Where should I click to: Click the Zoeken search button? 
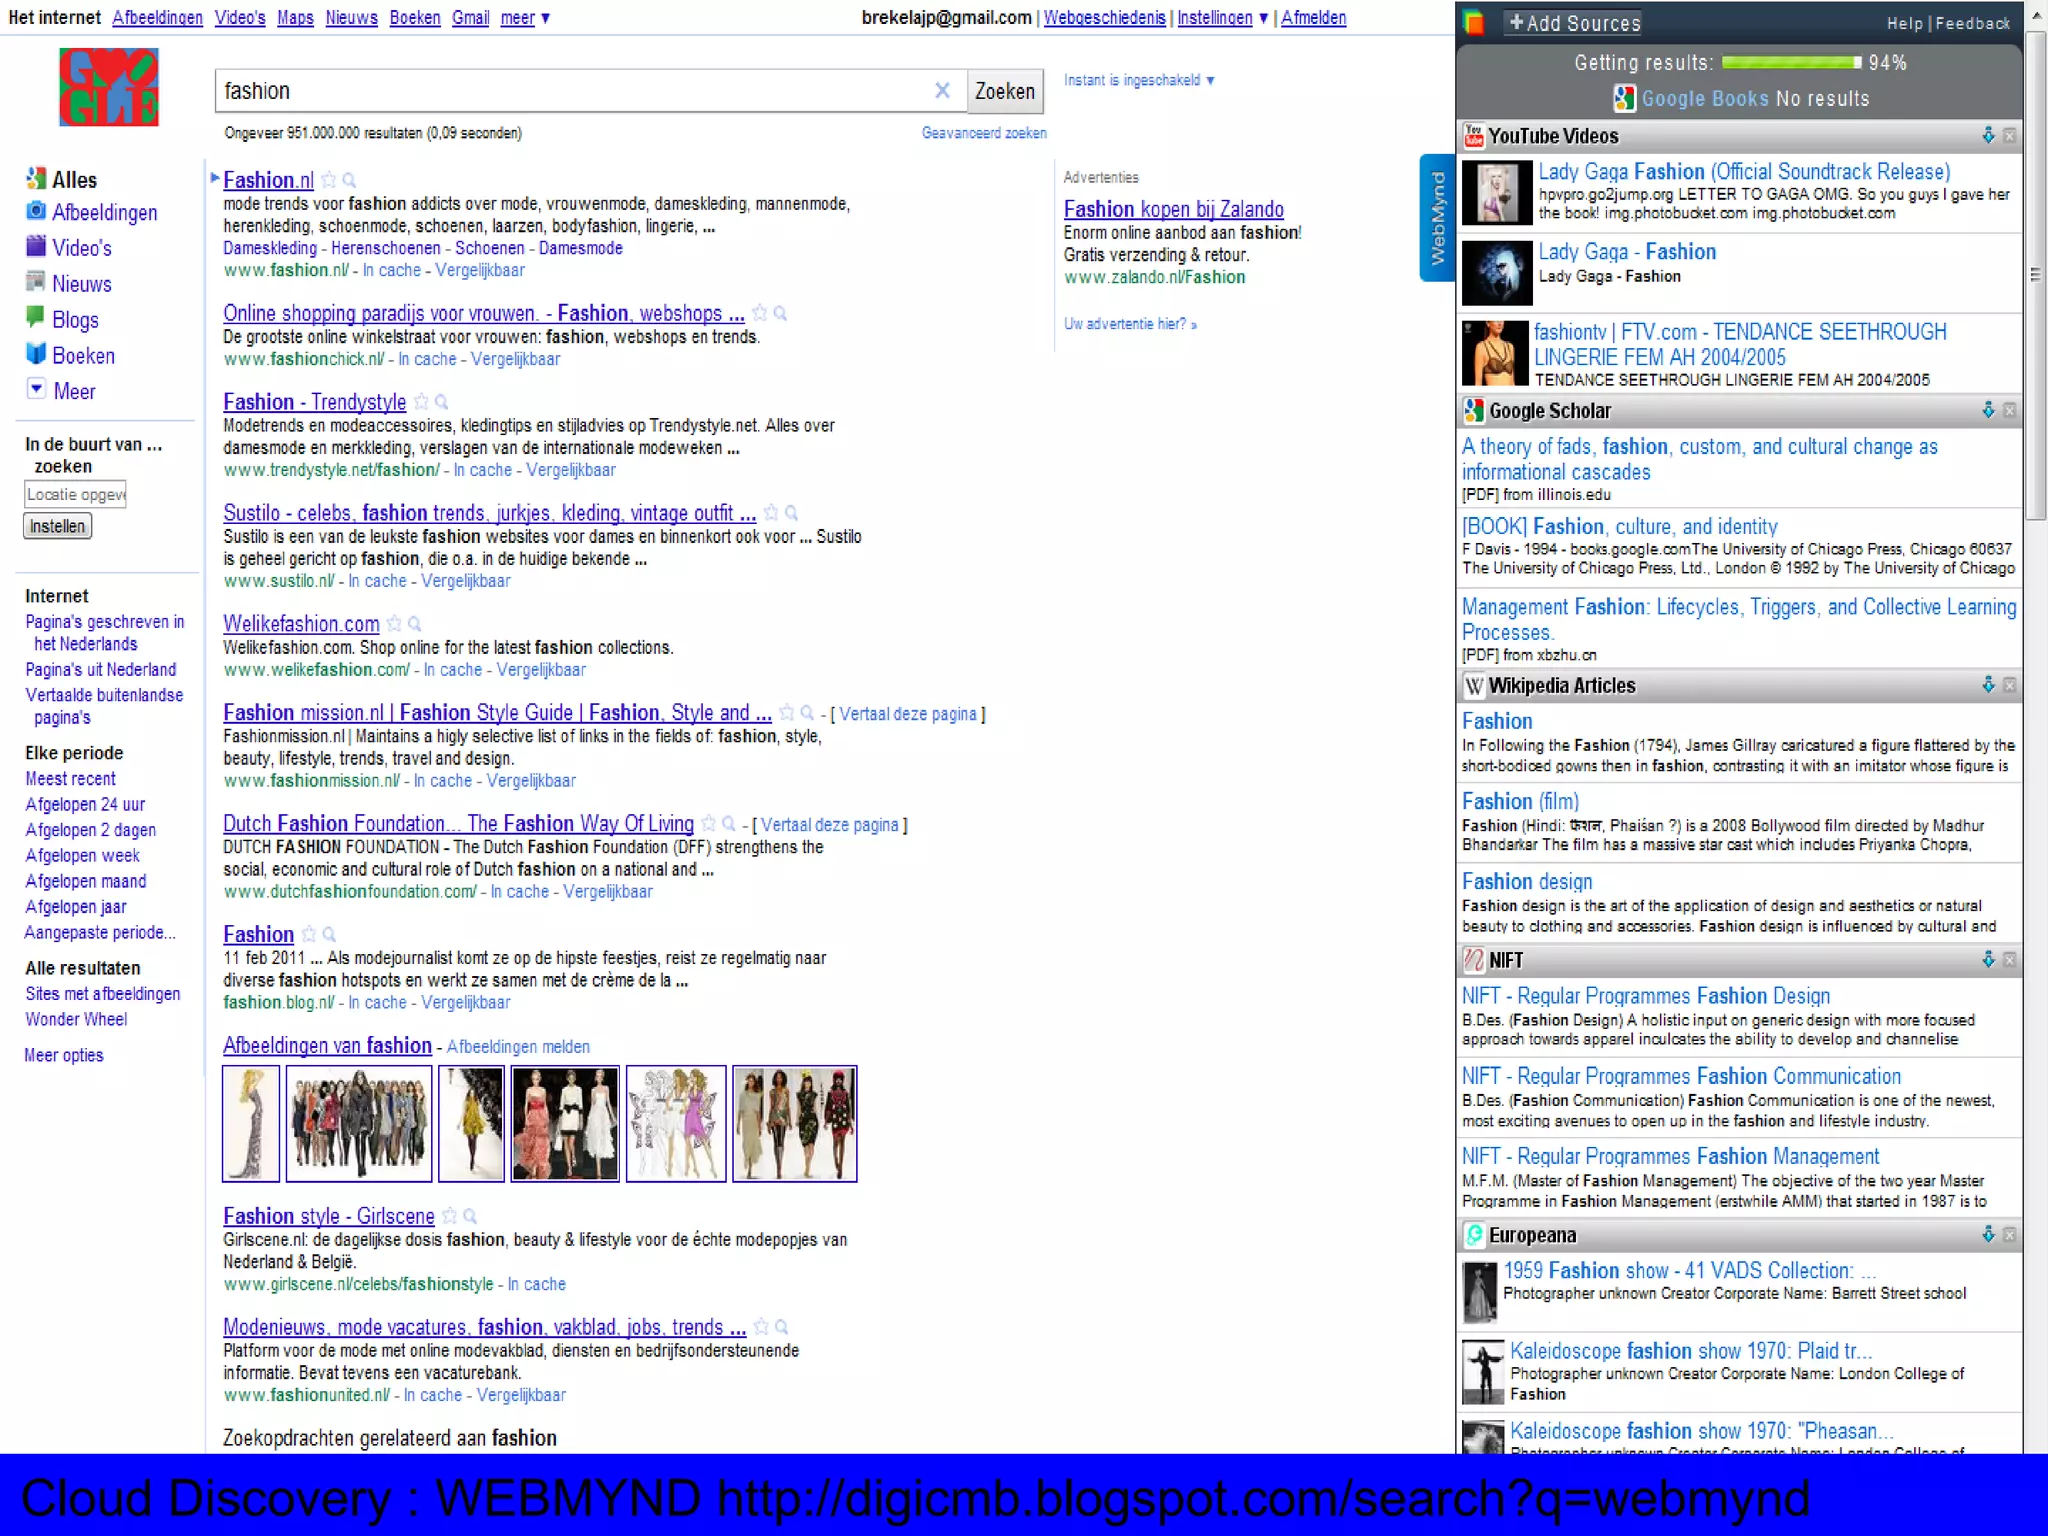pos(1005,91)
